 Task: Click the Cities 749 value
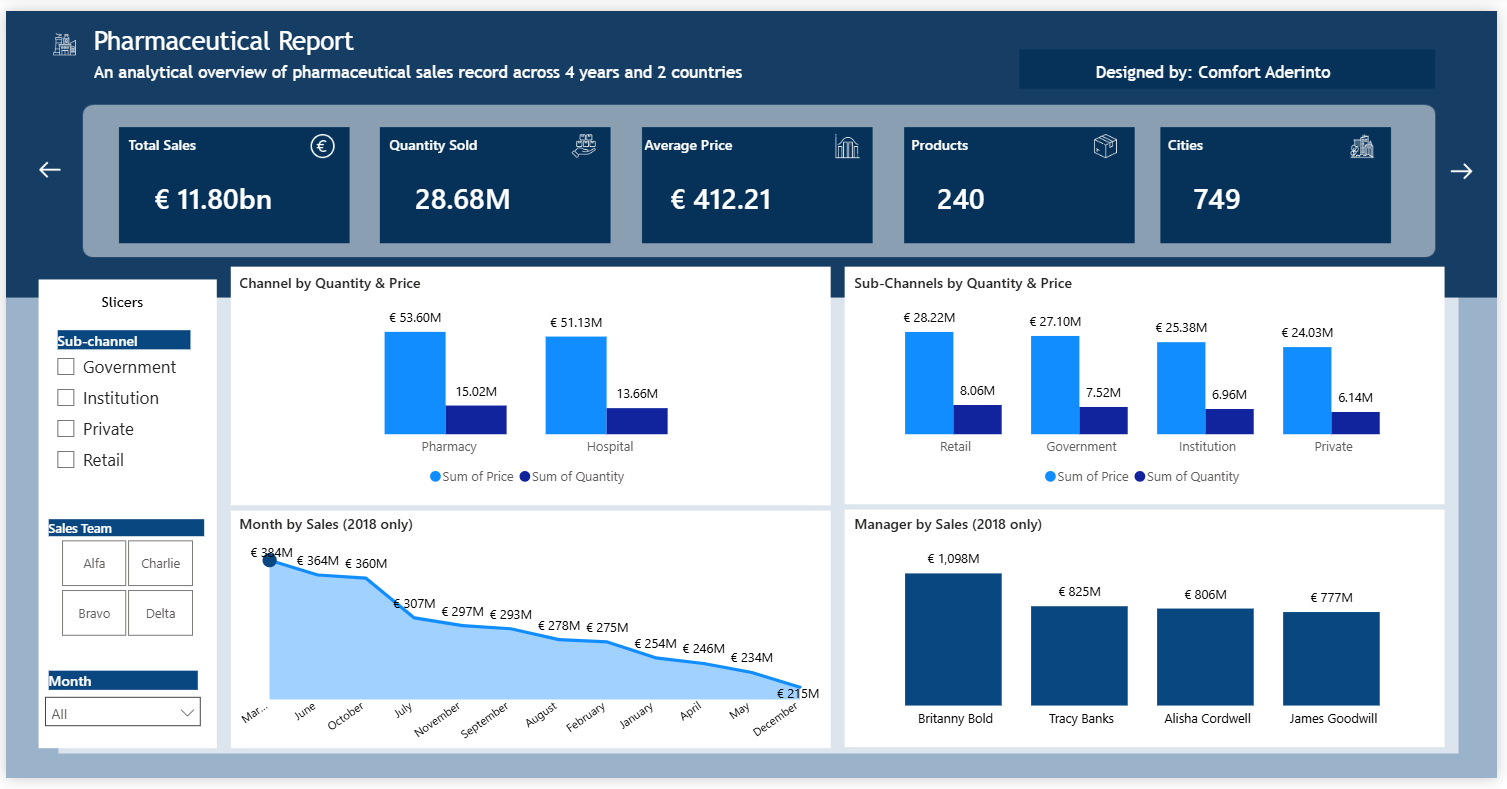coord(1217,199)
